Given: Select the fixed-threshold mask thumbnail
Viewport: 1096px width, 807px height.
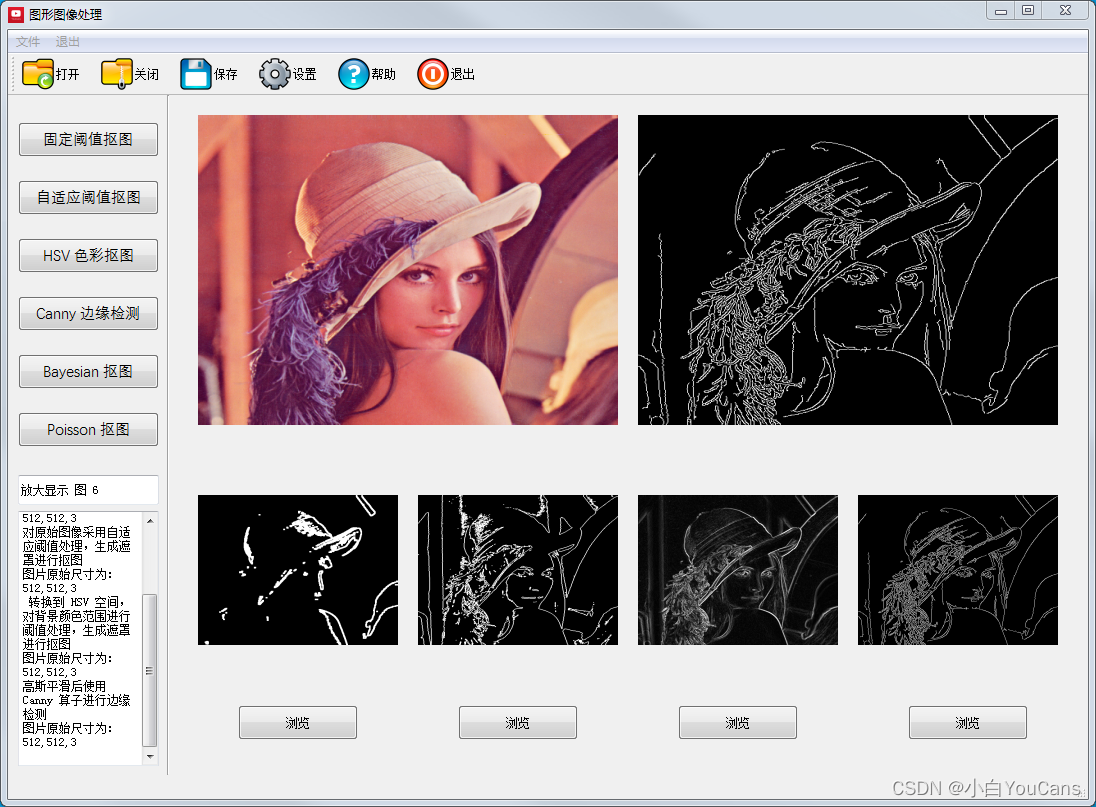Looking at the screenshot, I should [x=298, y=570].
